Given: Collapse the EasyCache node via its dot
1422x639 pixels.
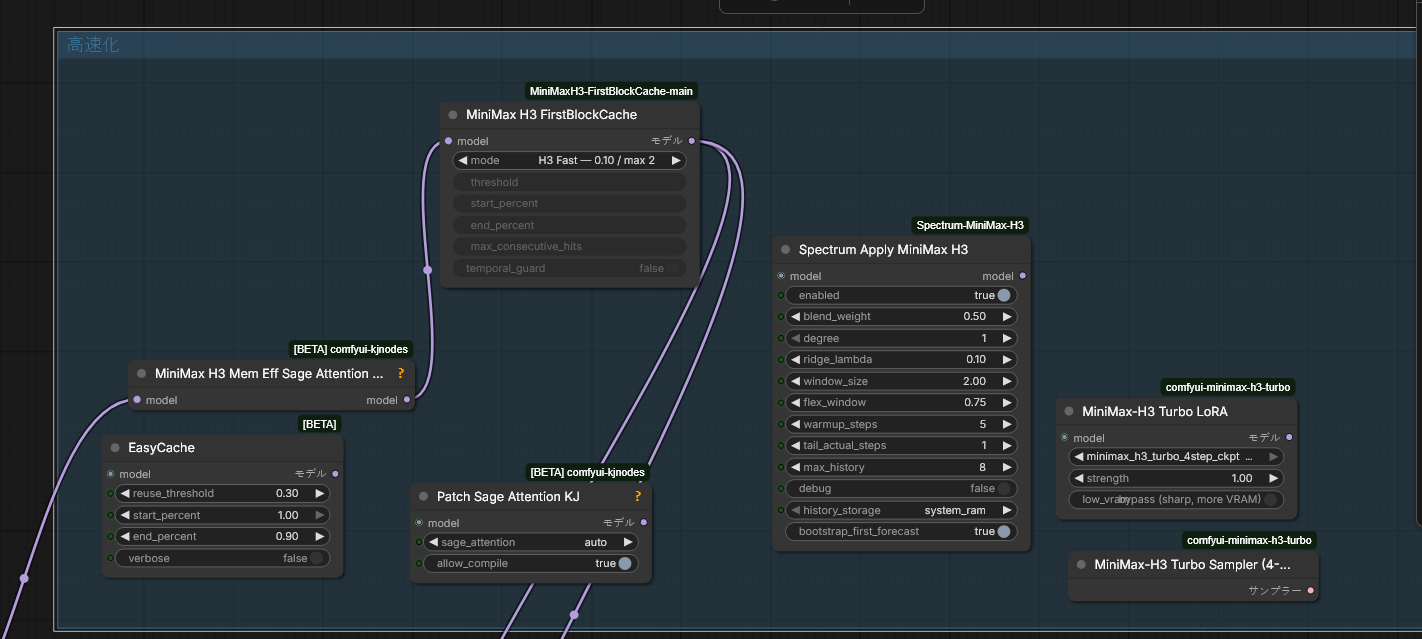Looking at the screenshot, I should tap(115, 448).
